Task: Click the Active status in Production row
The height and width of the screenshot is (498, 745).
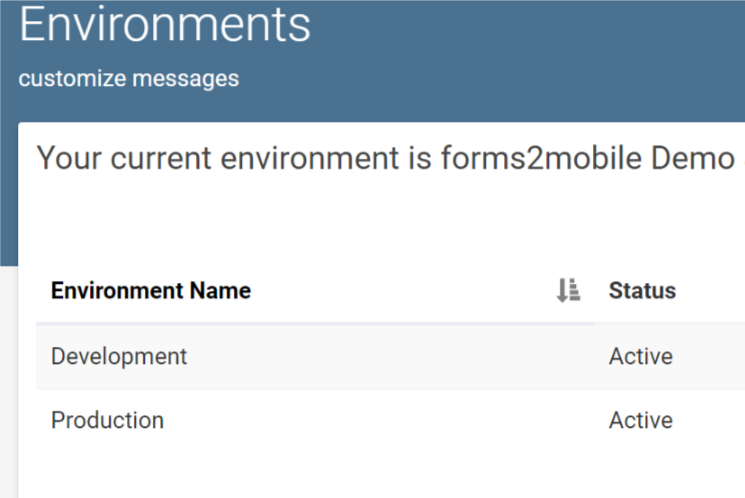Action: click(x=640, y=420)
